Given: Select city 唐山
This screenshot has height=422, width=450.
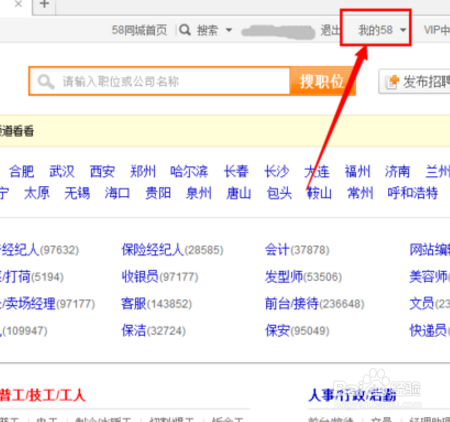Looking at the screenshot, I should [x=239, y=193].
